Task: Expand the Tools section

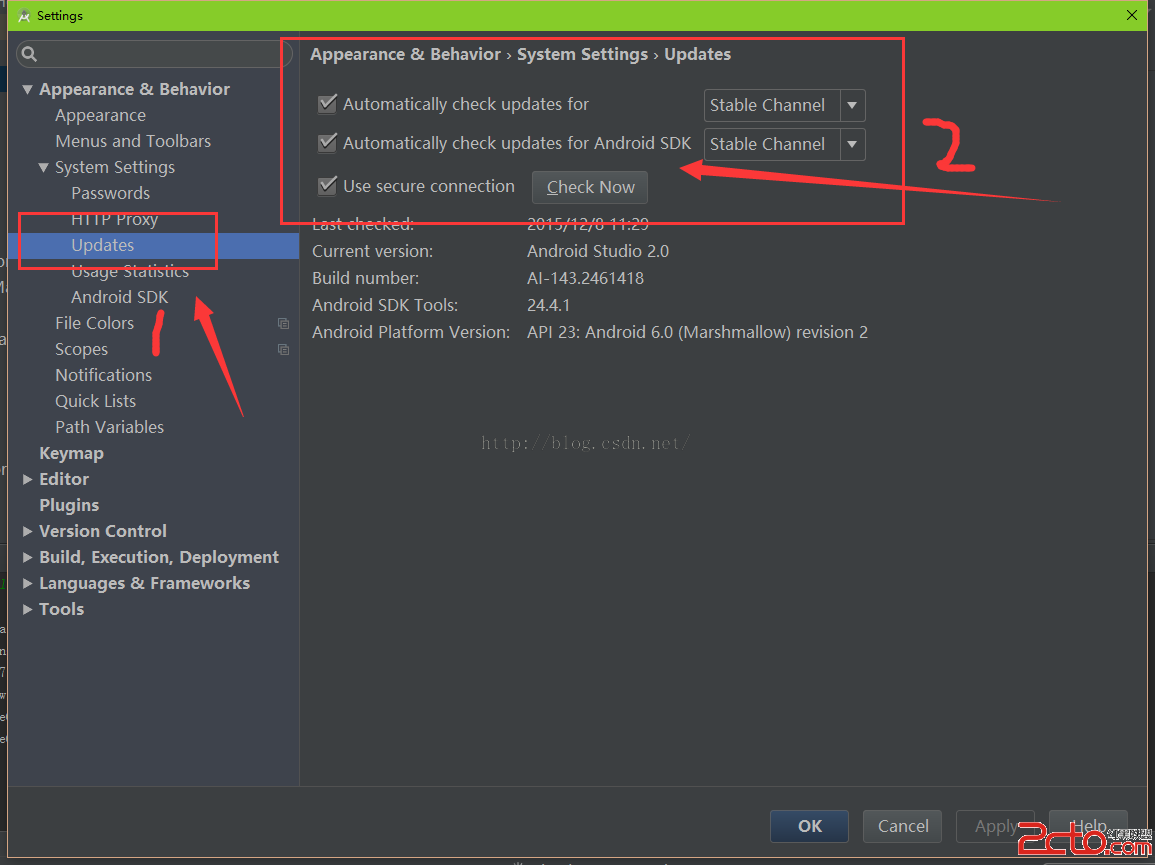Action: (x=27, y=609)
